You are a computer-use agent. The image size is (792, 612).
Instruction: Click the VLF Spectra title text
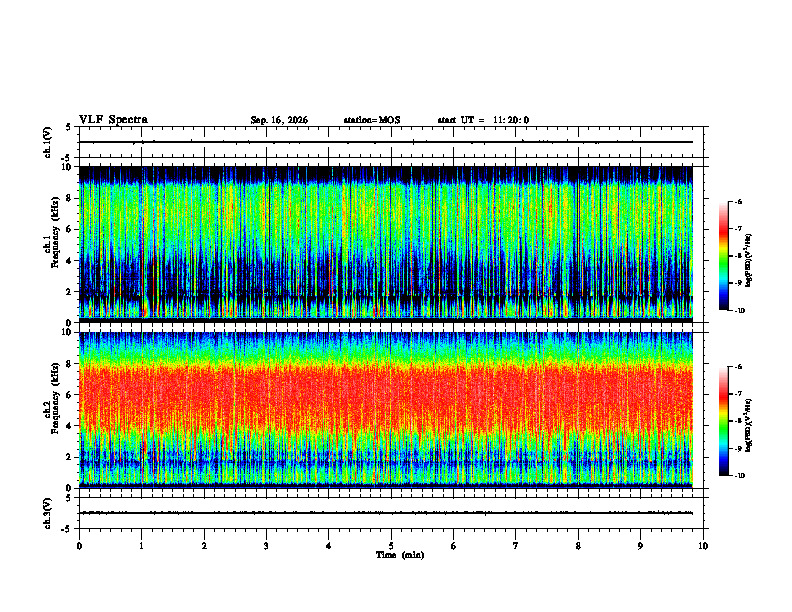point(113,120)
